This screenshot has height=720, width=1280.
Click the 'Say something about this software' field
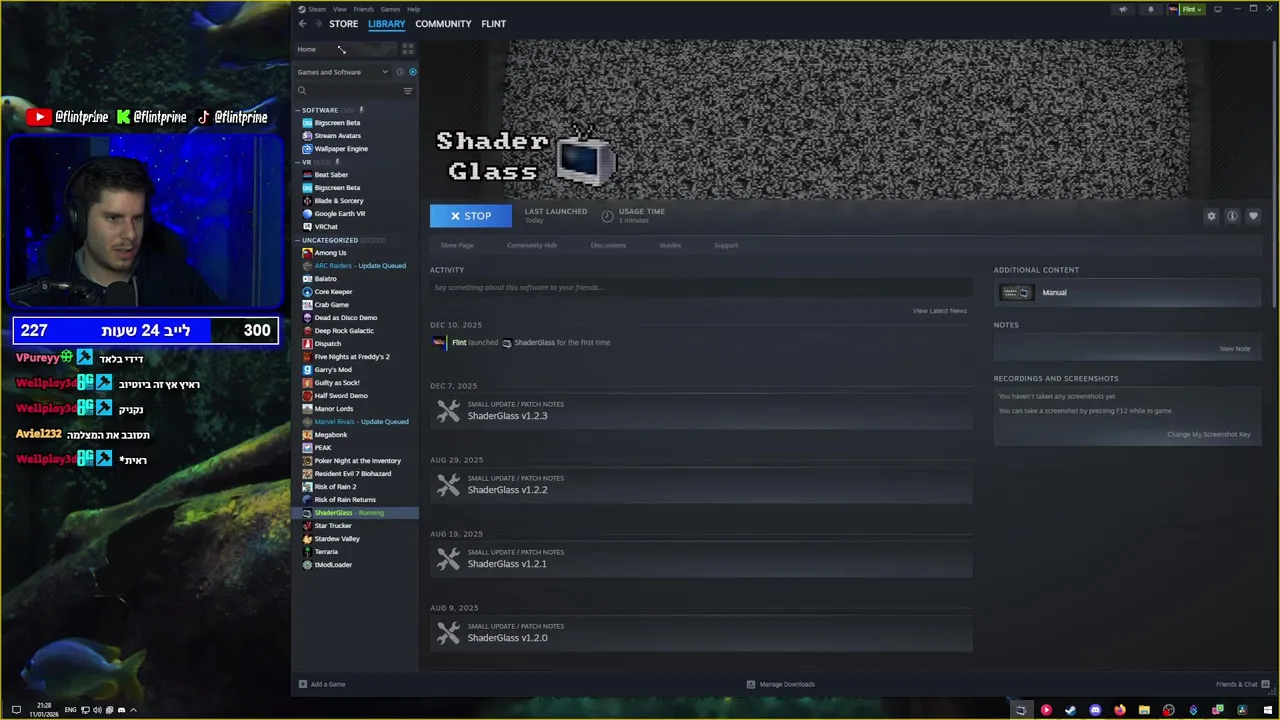point(701,288)
